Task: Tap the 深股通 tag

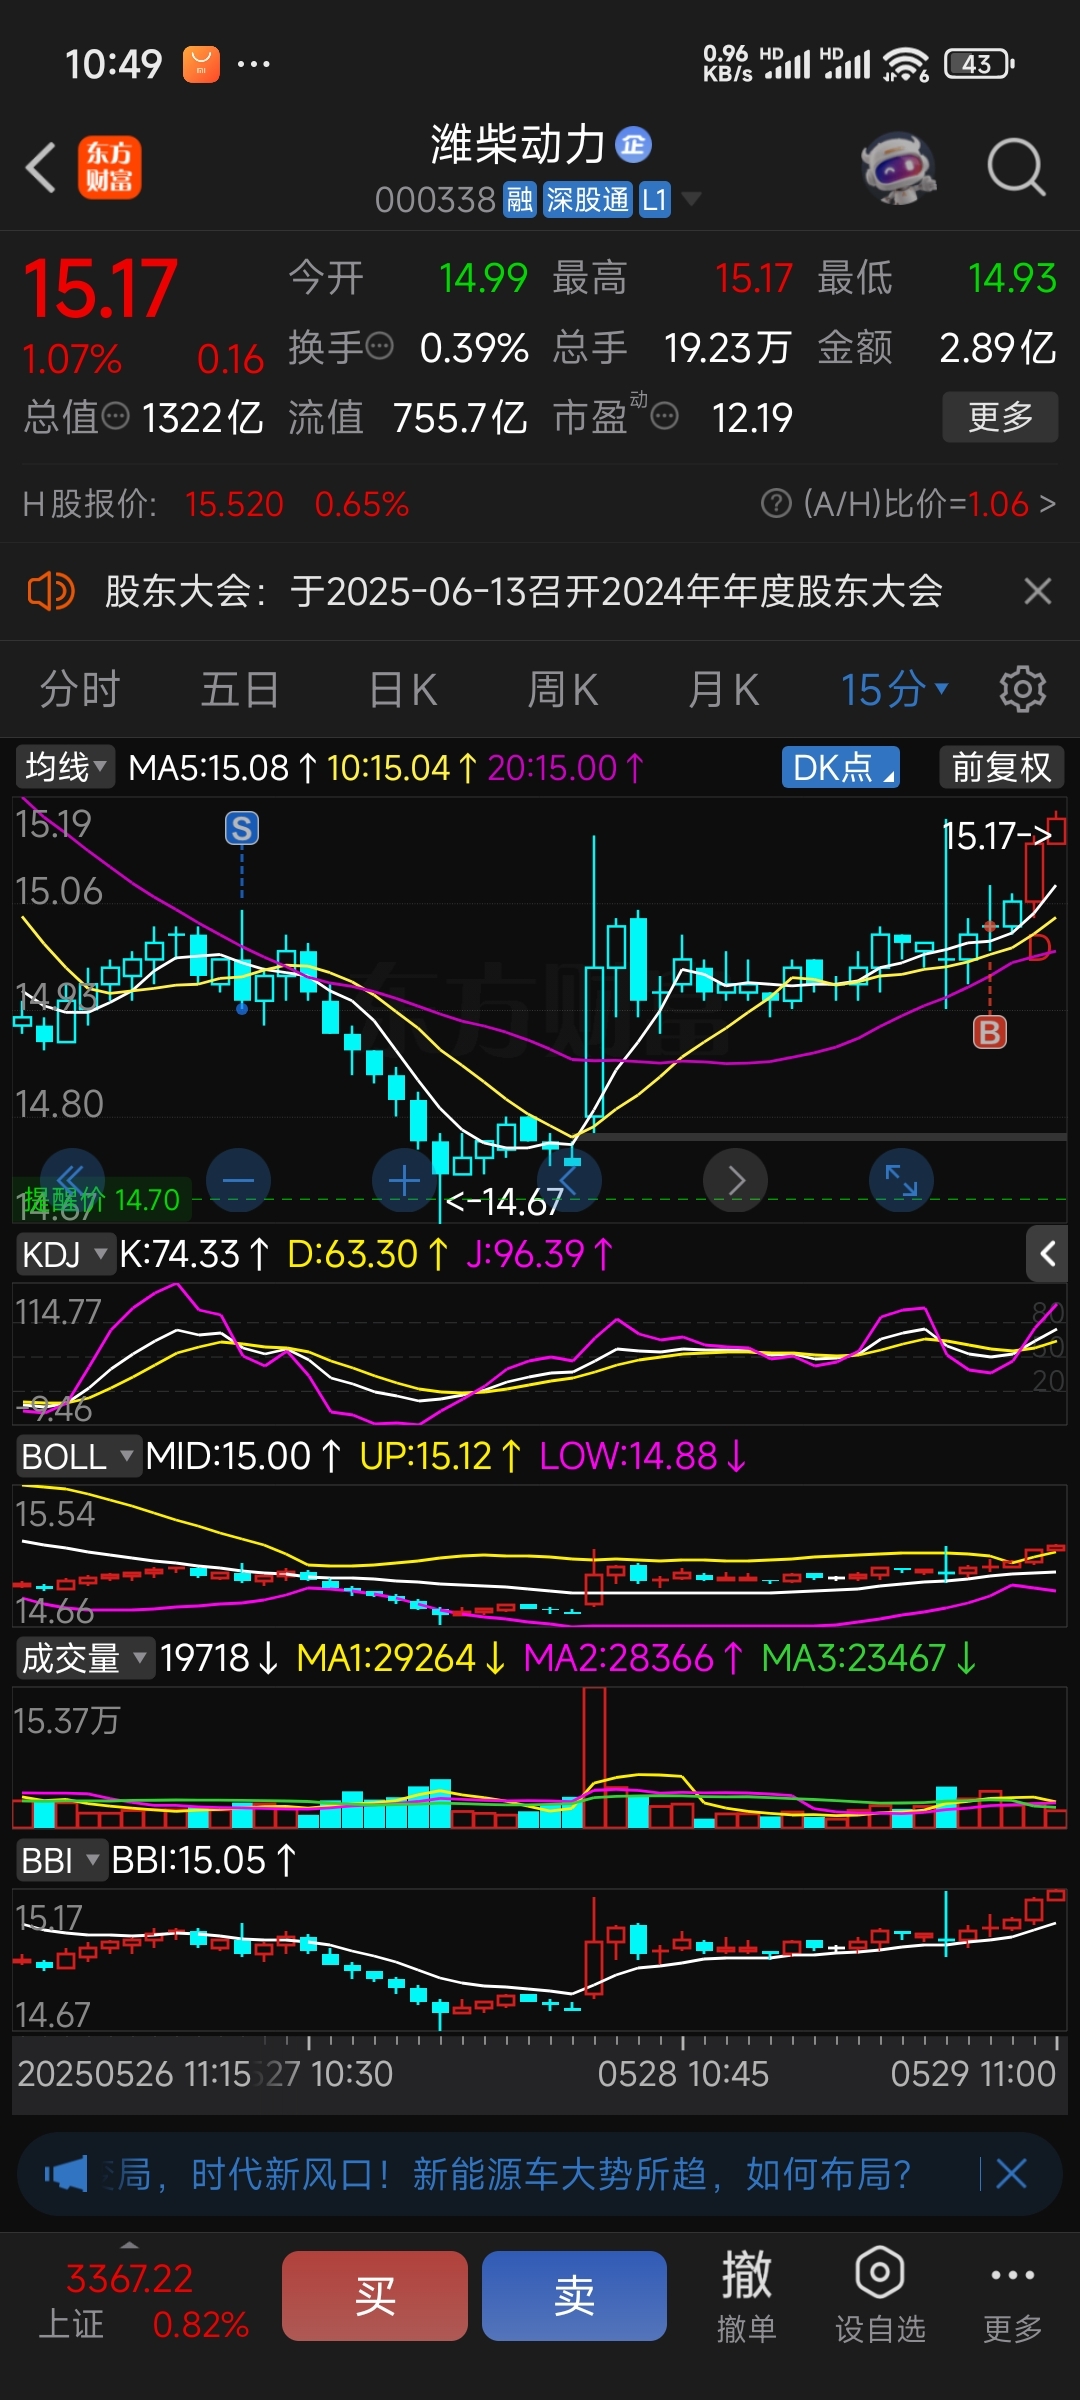Action: click(588, 199)
